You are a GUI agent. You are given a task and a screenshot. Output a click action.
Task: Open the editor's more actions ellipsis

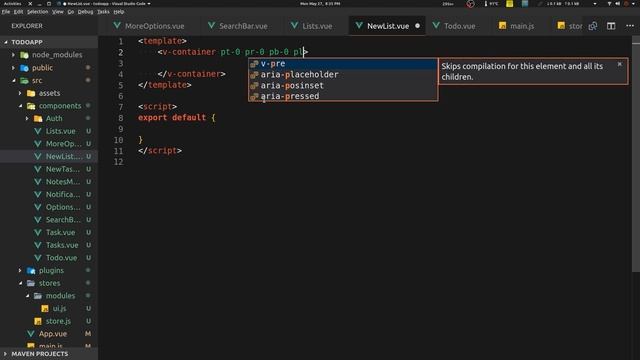point(629,26)
